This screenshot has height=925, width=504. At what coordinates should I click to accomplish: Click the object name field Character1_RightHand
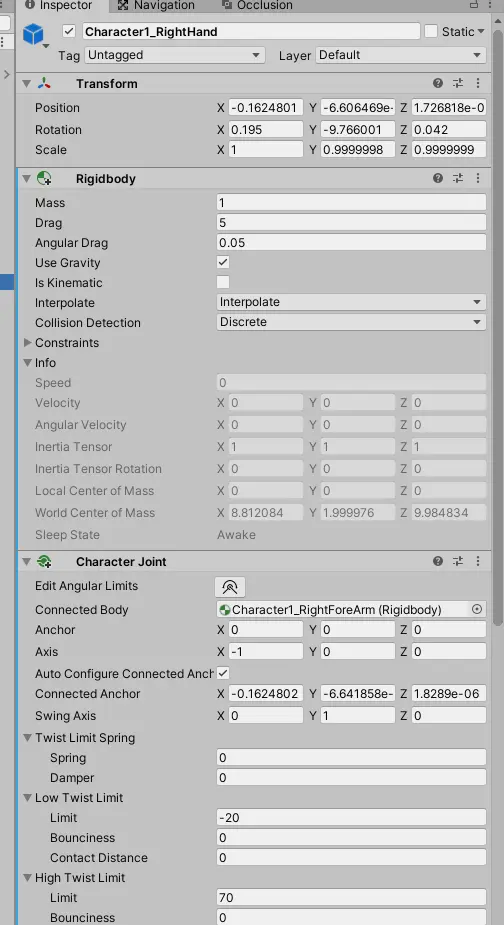251,31
